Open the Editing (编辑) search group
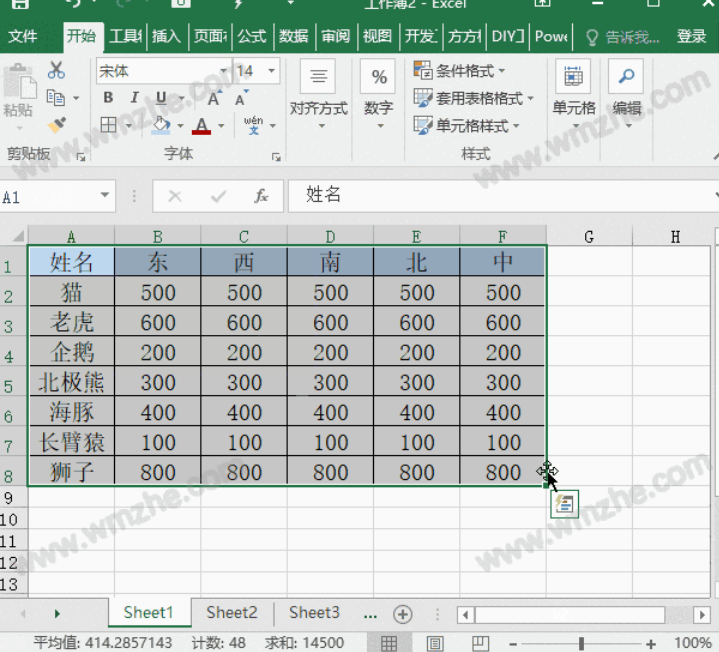Screen dimensions: 719x652 click(627, 94)
